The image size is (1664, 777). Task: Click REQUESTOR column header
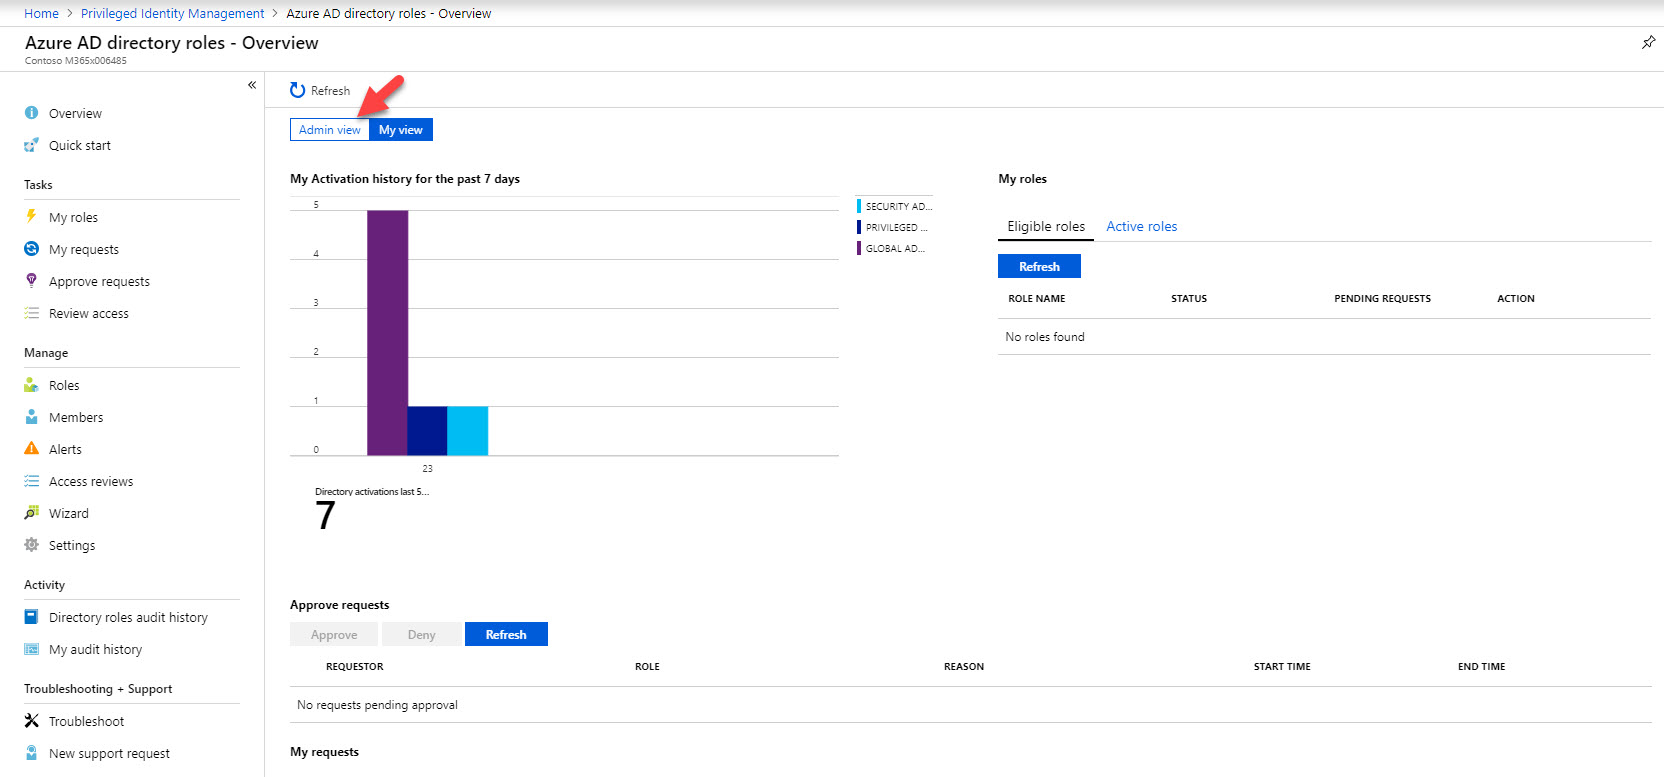[x=355, y=667]
